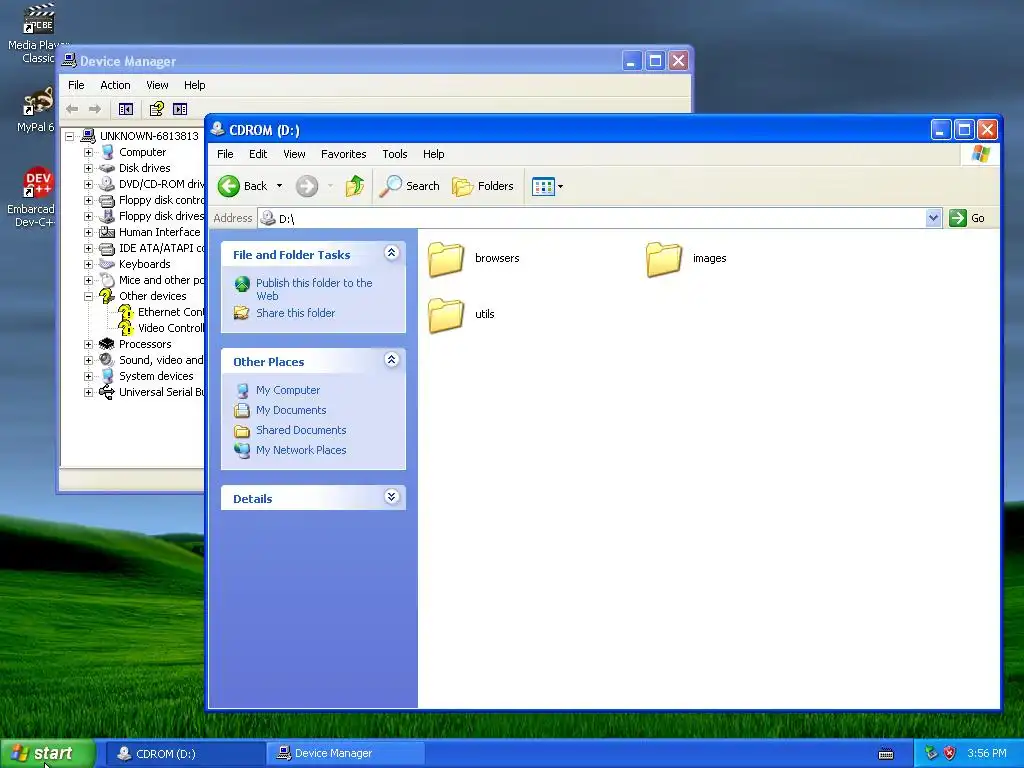Click Device Manager scan hardware toolbar icon
The width and height of the screenshot is (1024, 768).
click(180, 109)
